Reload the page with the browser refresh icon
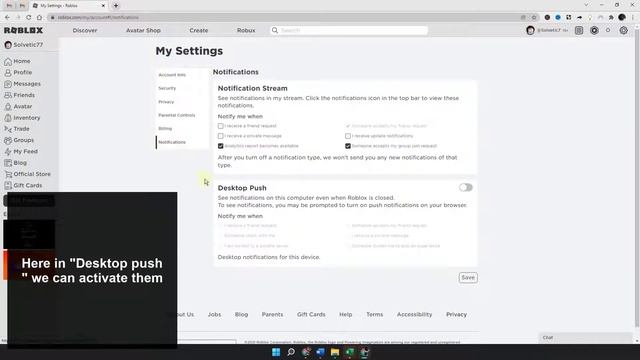This screenshot has height=360, width=640. pyautogui.click(x=29, y=18)
